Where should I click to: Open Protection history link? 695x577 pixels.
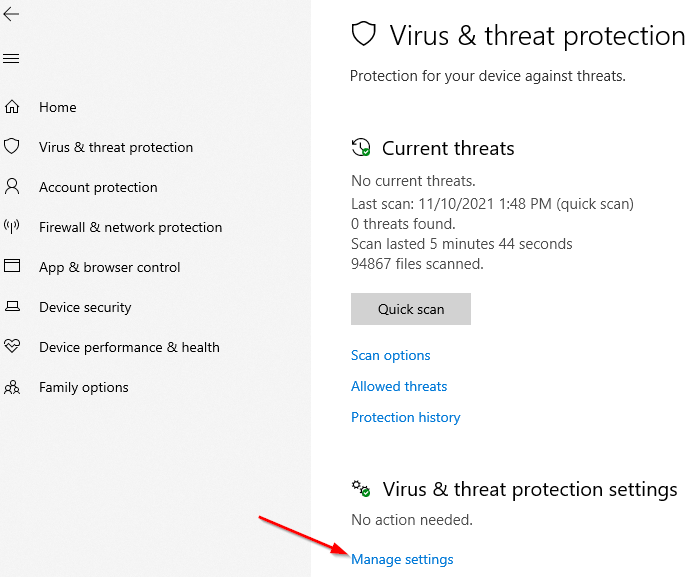click(x=406, y=417)
